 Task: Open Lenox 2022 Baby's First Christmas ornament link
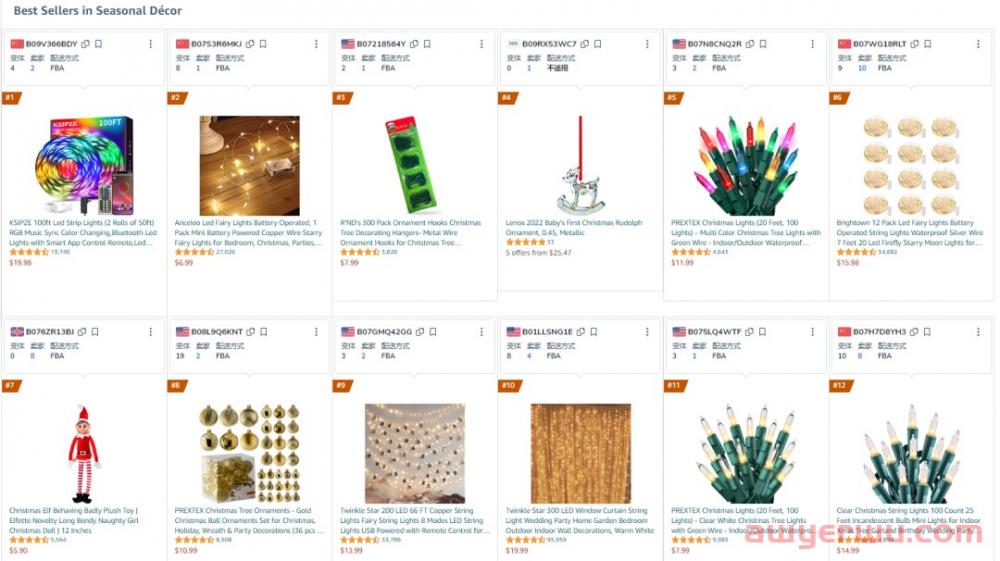(574, 228)
